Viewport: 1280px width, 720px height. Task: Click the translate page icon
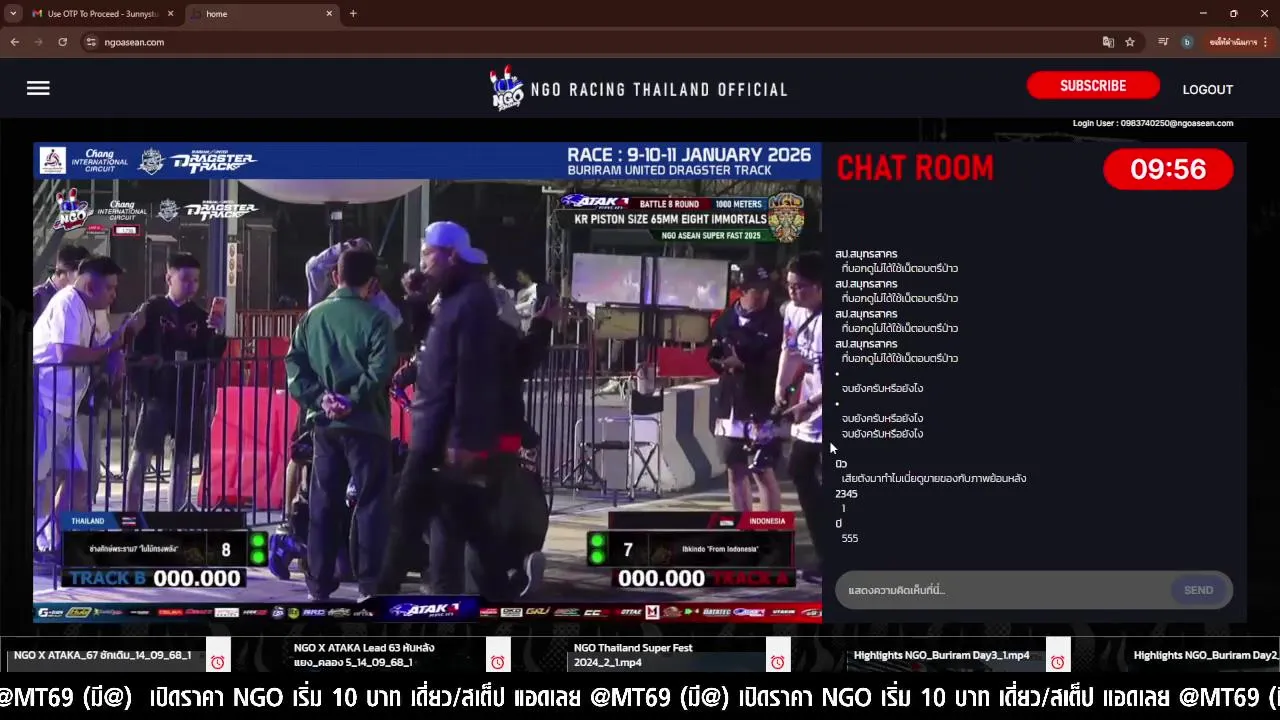click(1108, 42)
